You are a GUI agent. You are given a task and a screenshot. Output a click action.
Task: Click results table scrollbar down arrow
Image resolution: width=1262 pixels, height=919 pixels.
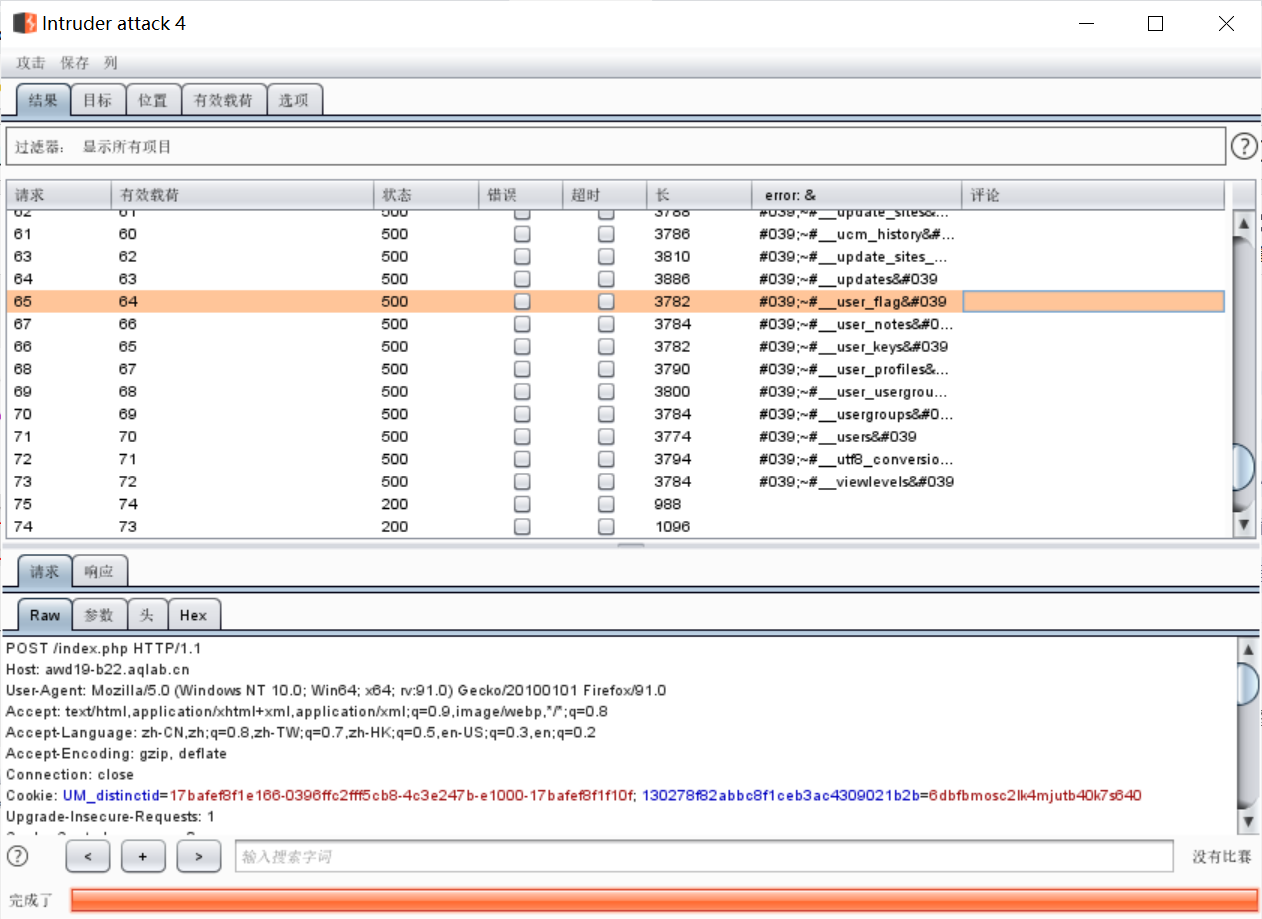1243,524
